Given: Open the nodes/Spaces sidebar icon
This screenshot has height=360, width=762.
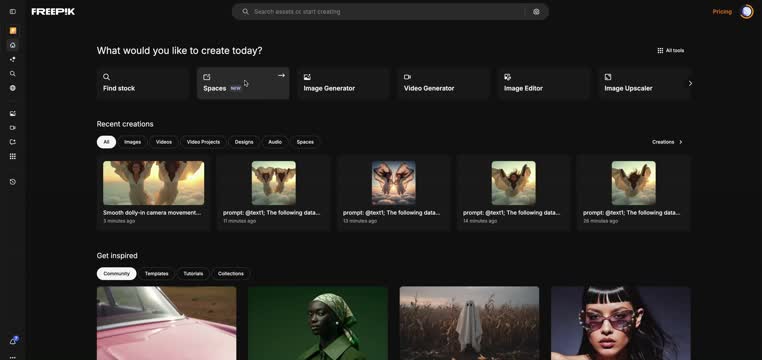Looking at the screenshot, I should (x=13, y=59).
